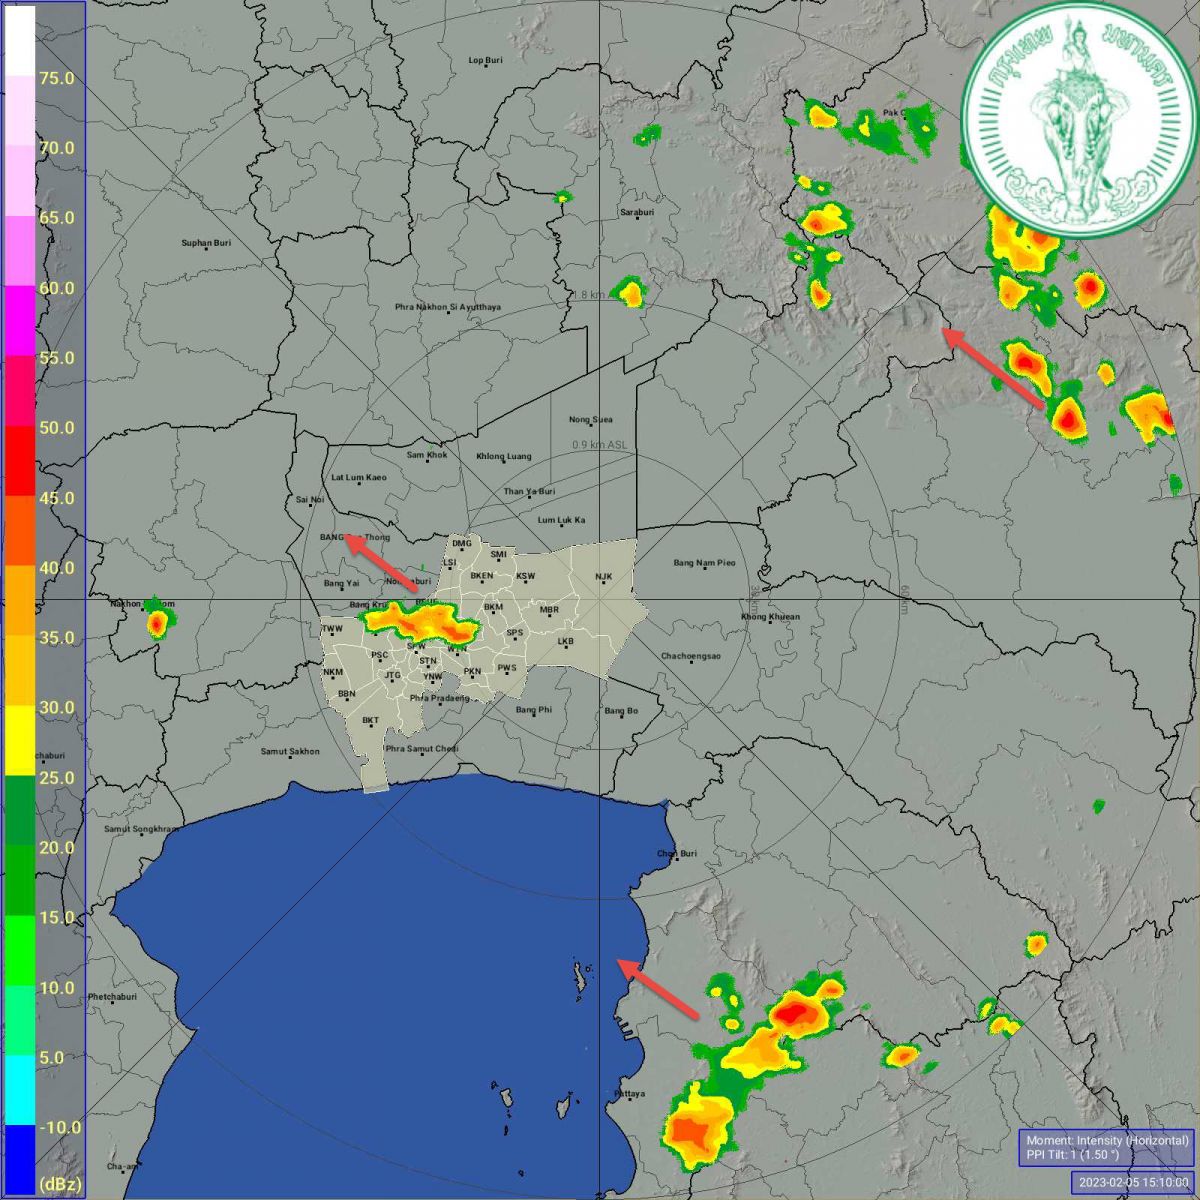This screenshot has width=1200, height=1200.
Task: Click the LKB district label
Action: tap(566, 641)
